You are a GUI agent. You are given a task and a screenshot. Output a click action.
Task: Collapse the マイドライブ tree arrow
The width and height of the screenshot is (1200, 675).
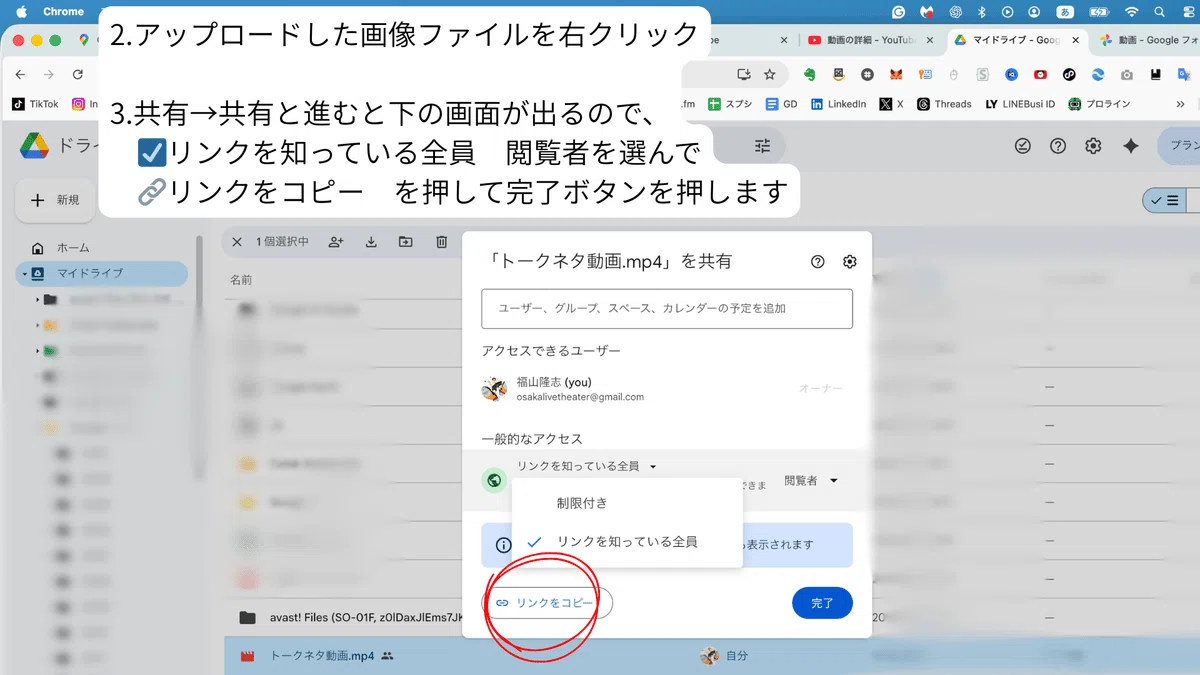25,274
